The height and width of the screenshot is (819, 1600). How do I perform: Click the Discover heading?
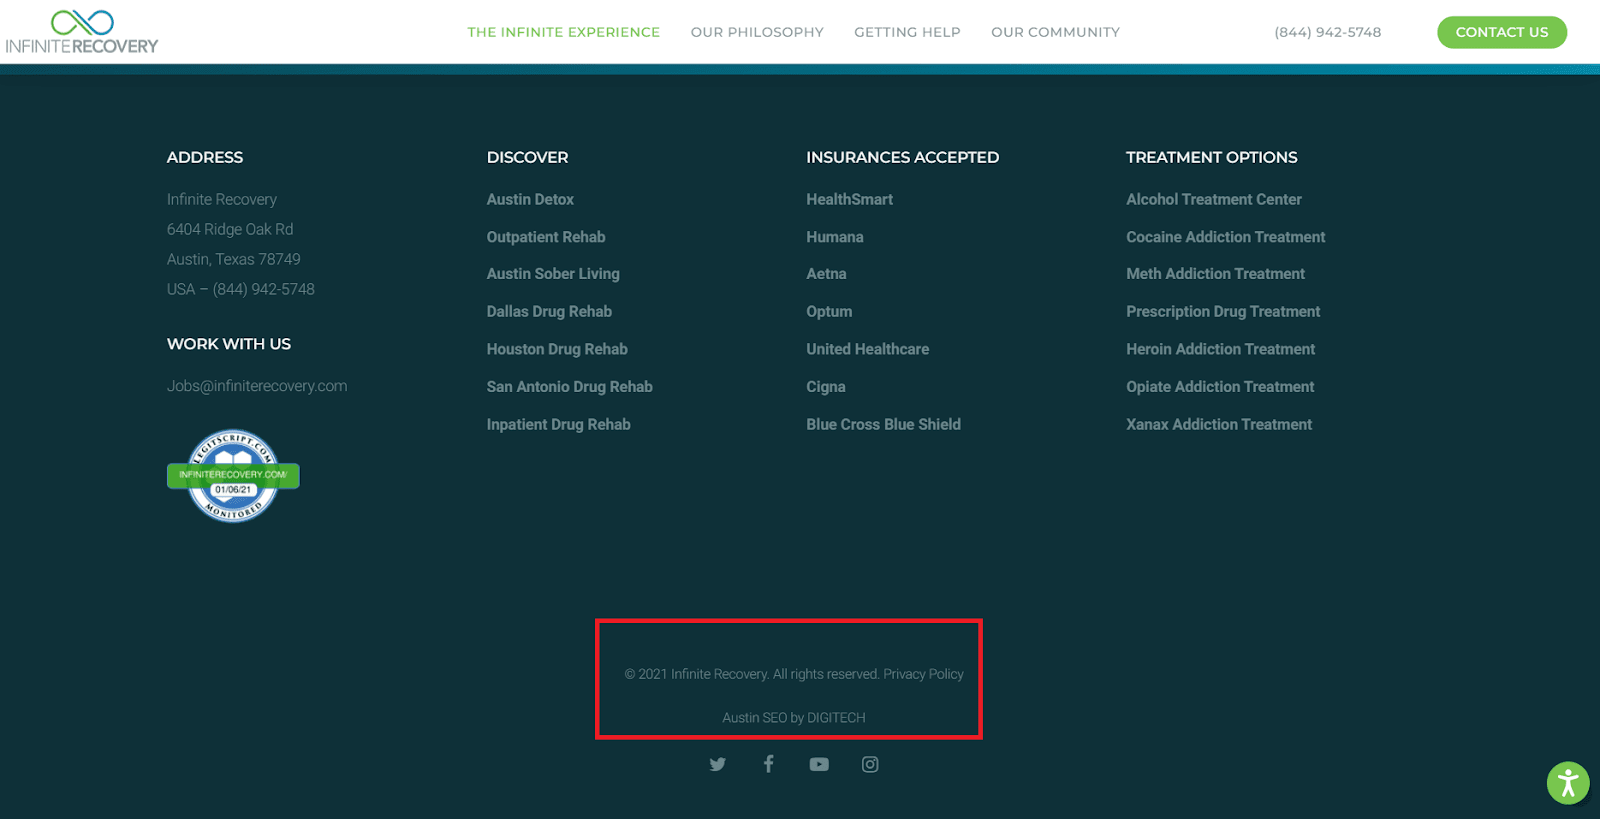527,157
